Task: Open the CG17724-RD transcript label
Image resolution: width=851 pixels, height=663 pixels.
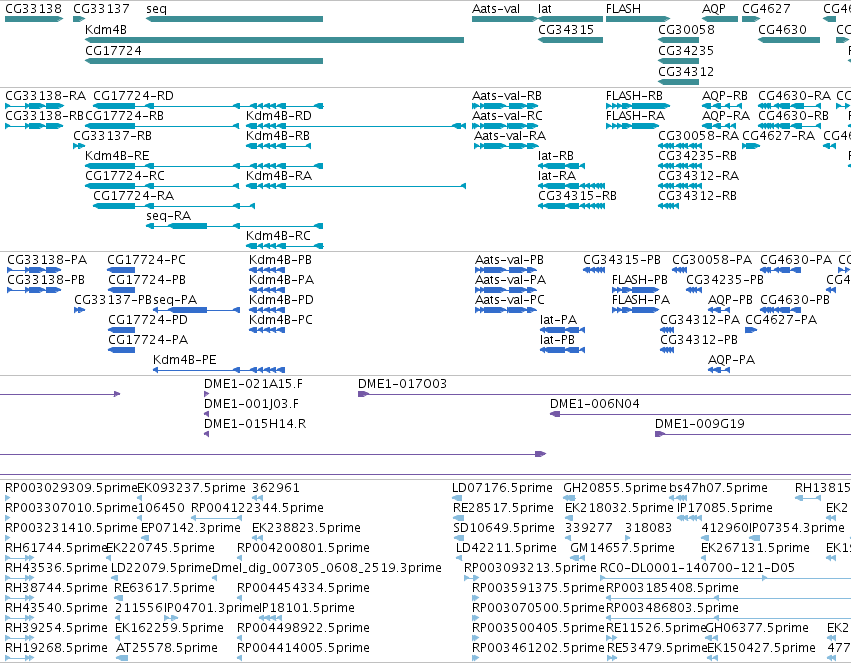Action: click(134, 95)
